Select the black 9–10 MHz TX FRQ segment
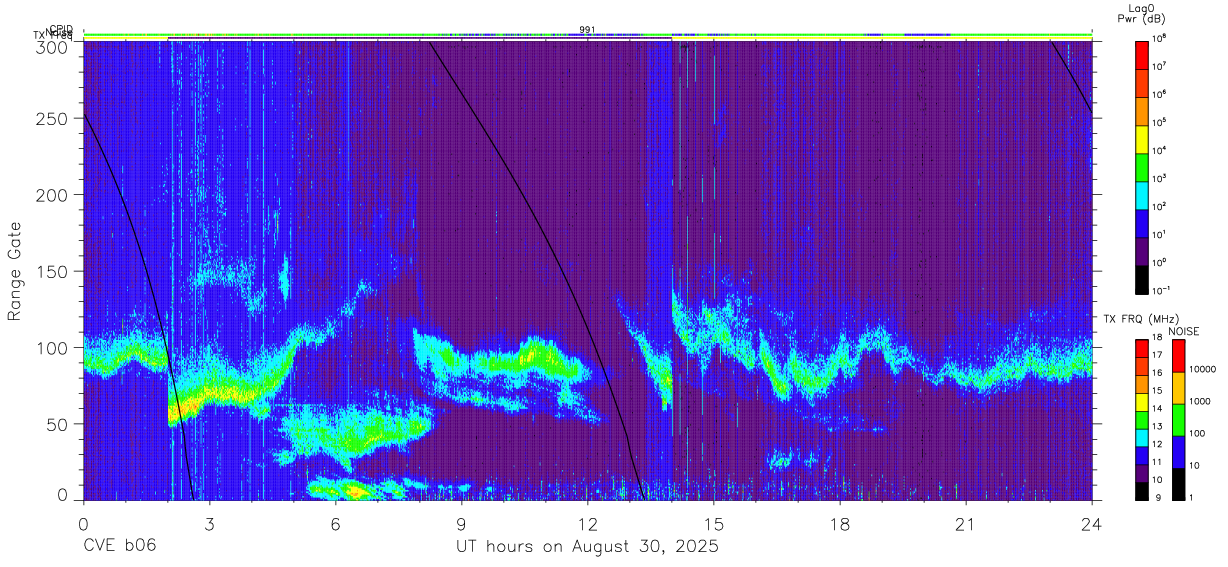The width and height of the screenshot is (1228, 567). [x=1142, y=491]
